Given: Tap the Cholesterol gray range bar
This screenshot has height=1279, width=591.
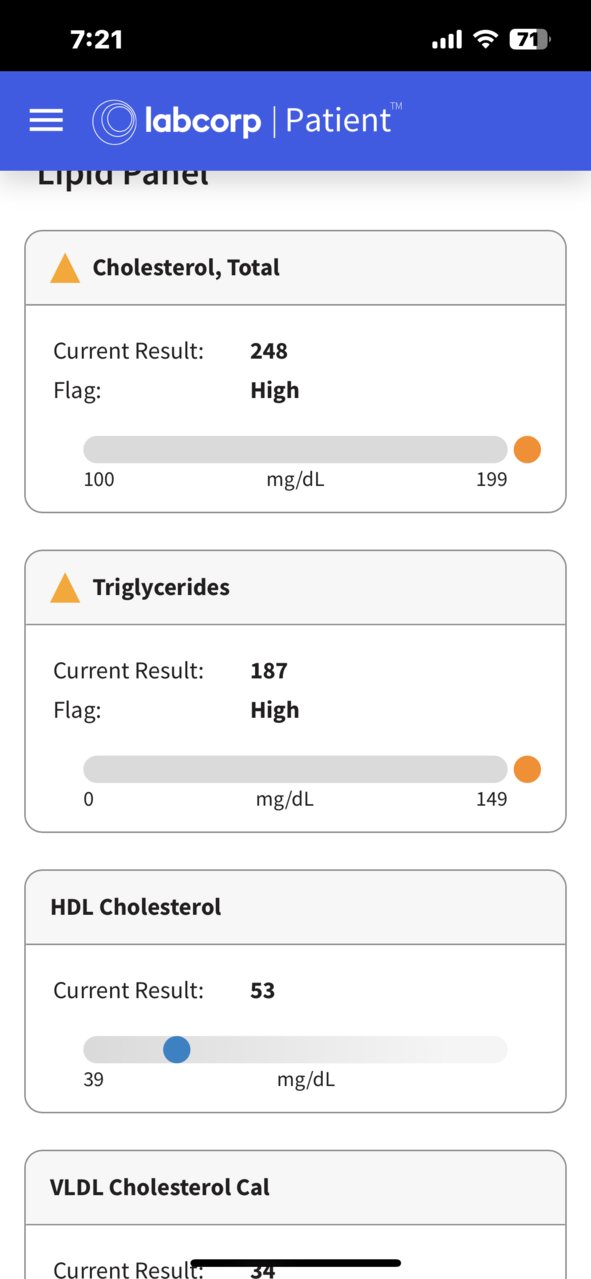Looking at the screenshot, I should tap(295, 450).
